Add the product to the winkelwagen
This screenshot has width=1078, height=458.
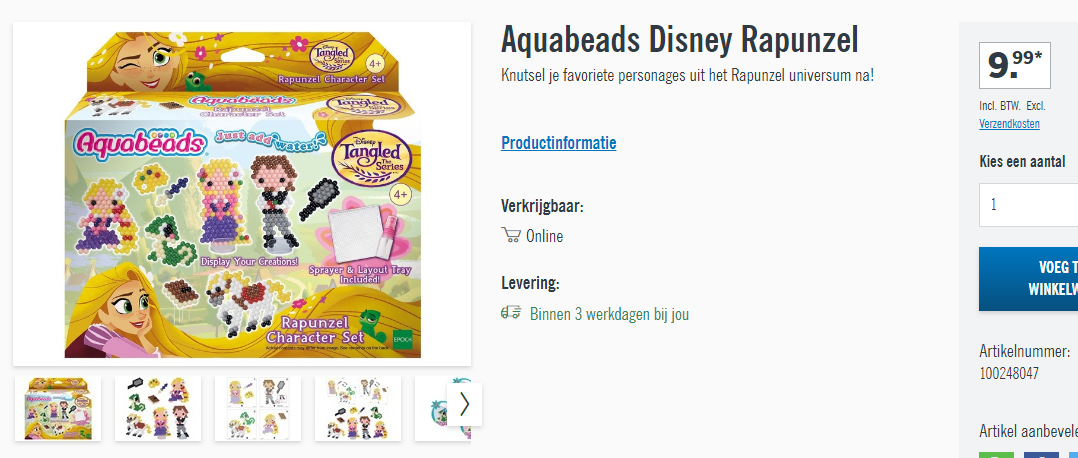[1028, 279]
